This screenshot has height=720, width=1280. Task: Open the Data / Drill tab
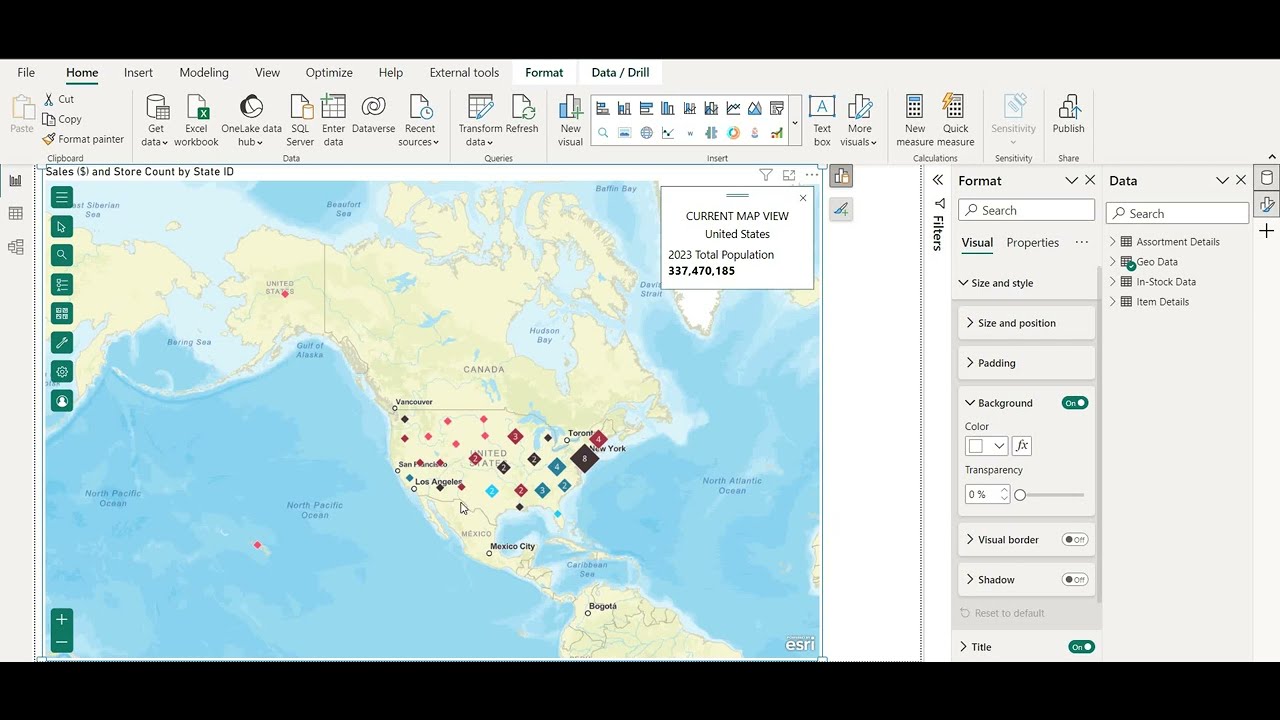click(x=620, y=72)
